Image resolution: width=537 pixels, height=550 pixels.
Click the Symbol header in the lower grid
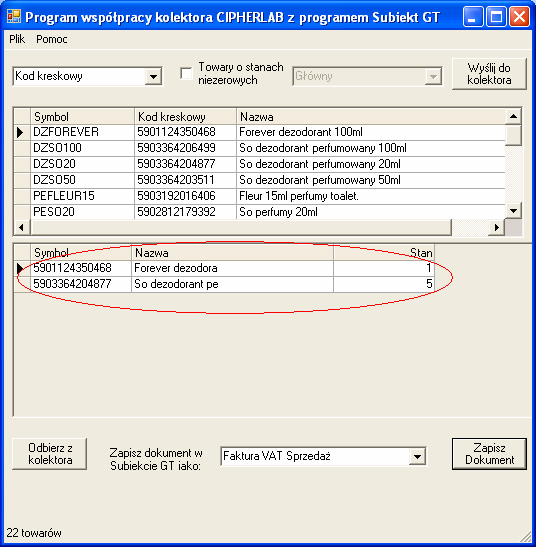81,253
